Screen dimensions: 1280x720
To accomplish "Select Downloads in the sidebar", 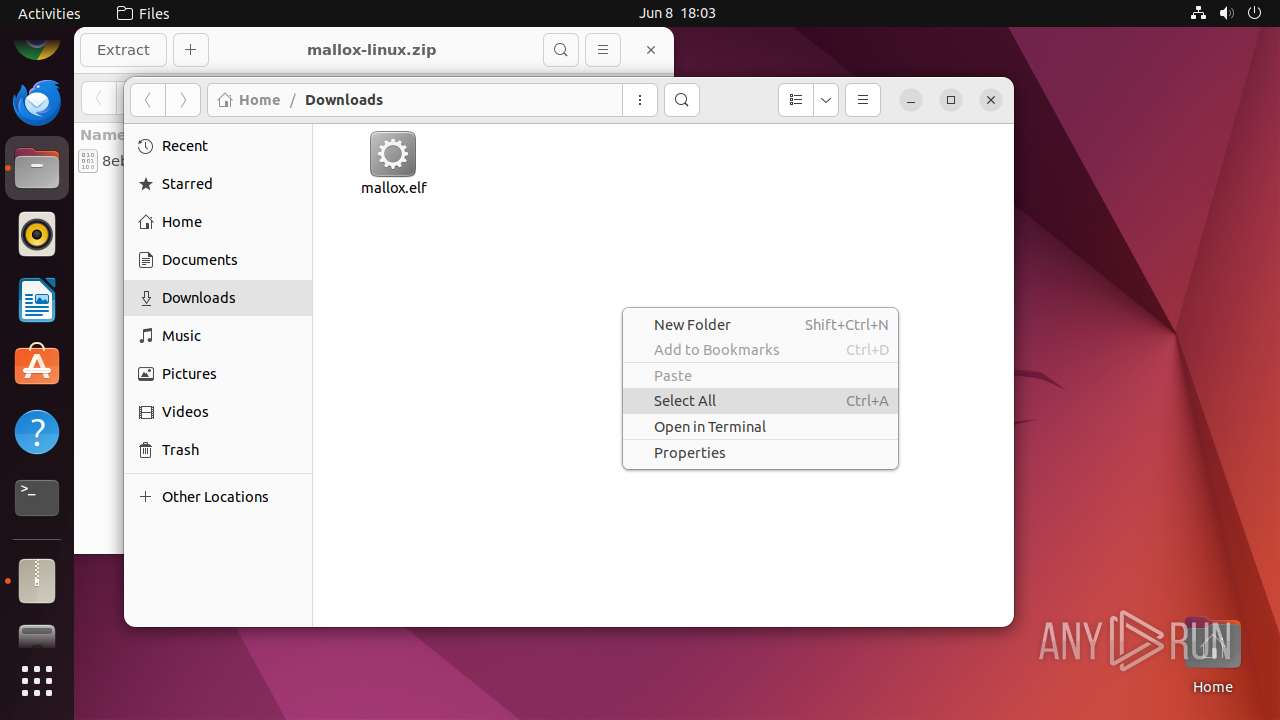I will click(x=218, y=298).
